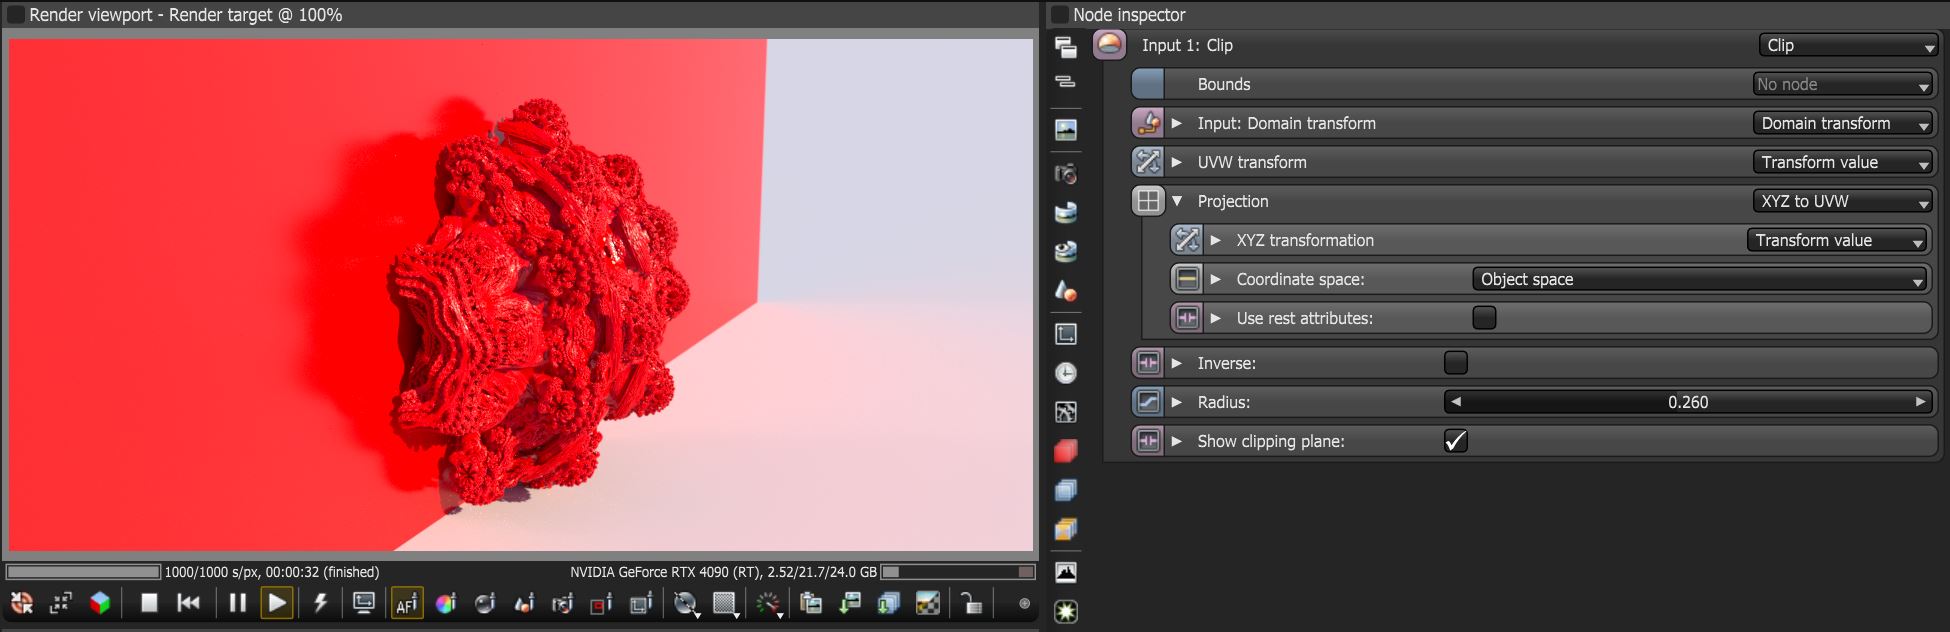Open the Bounds No node dropdown
Screen dimensions: 1950x632
pyautogui.click(x=1843, y=84)
